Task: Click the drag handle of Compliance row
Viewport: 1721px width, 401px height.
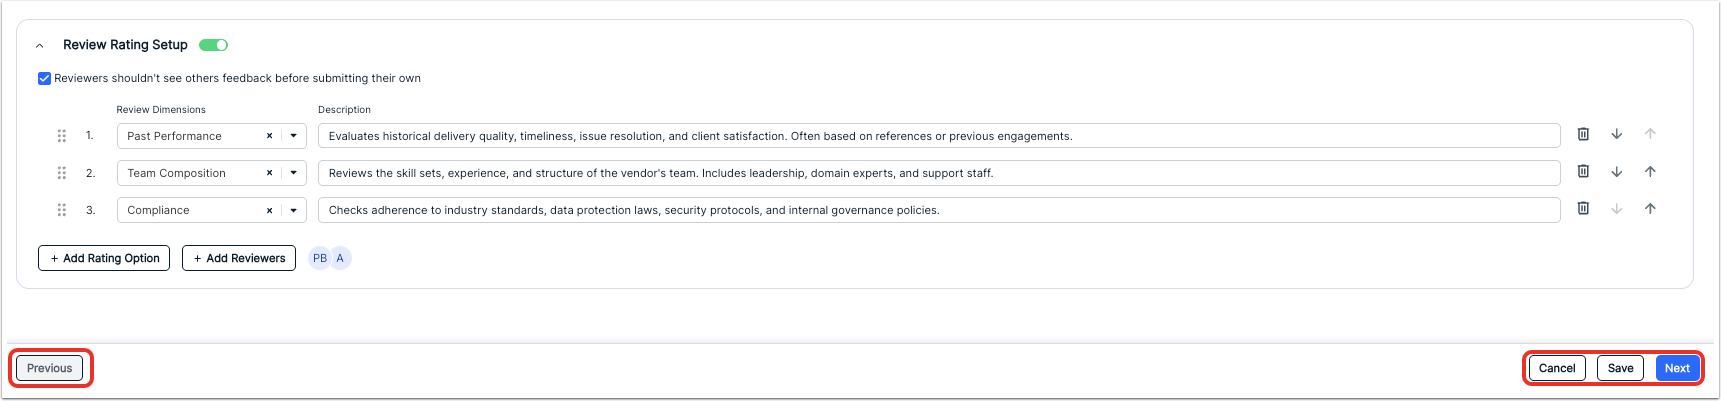Action: coord(62,210)
